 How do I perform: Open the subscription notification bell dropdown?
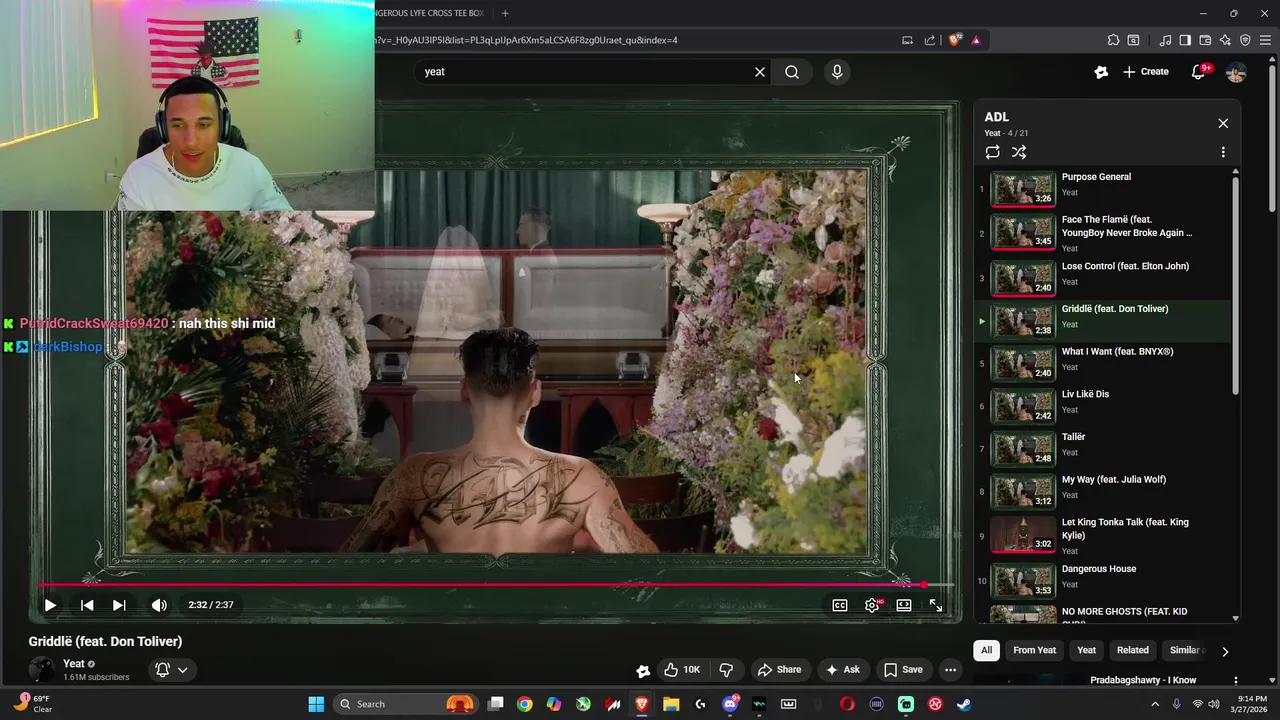tap(171, 670)
